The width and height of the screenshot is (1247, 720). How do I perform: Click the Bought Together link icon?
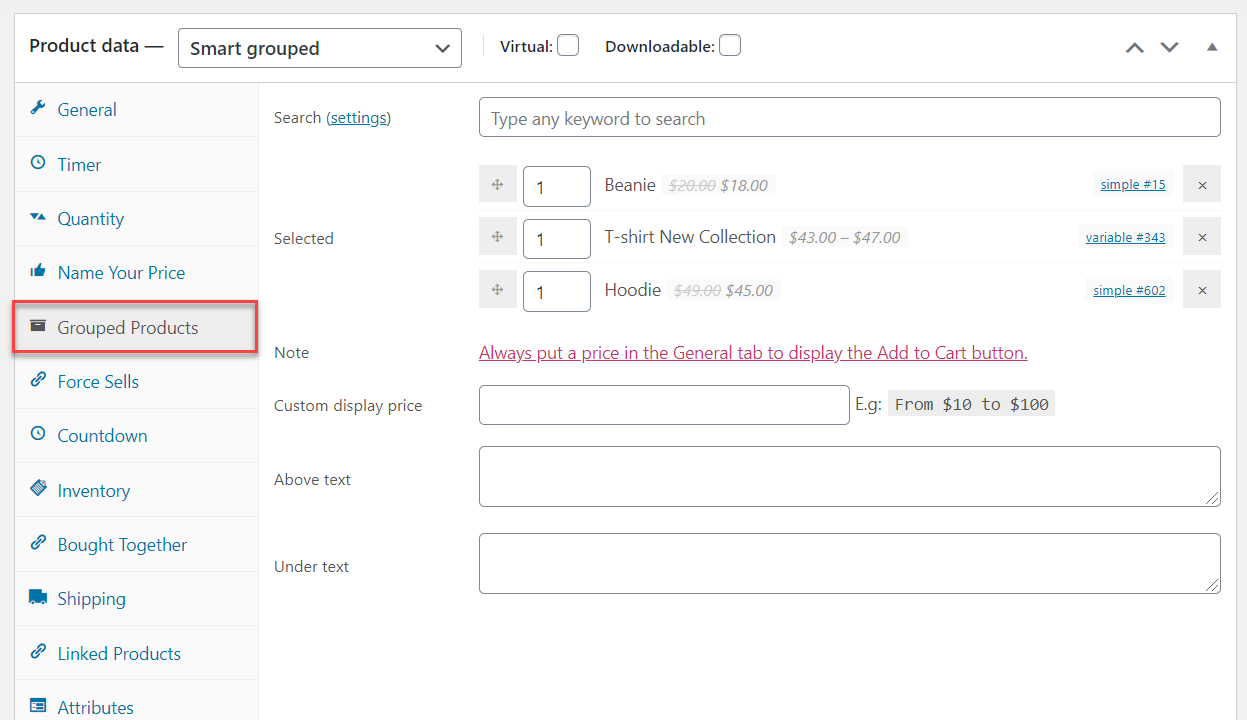pos(38,543)
